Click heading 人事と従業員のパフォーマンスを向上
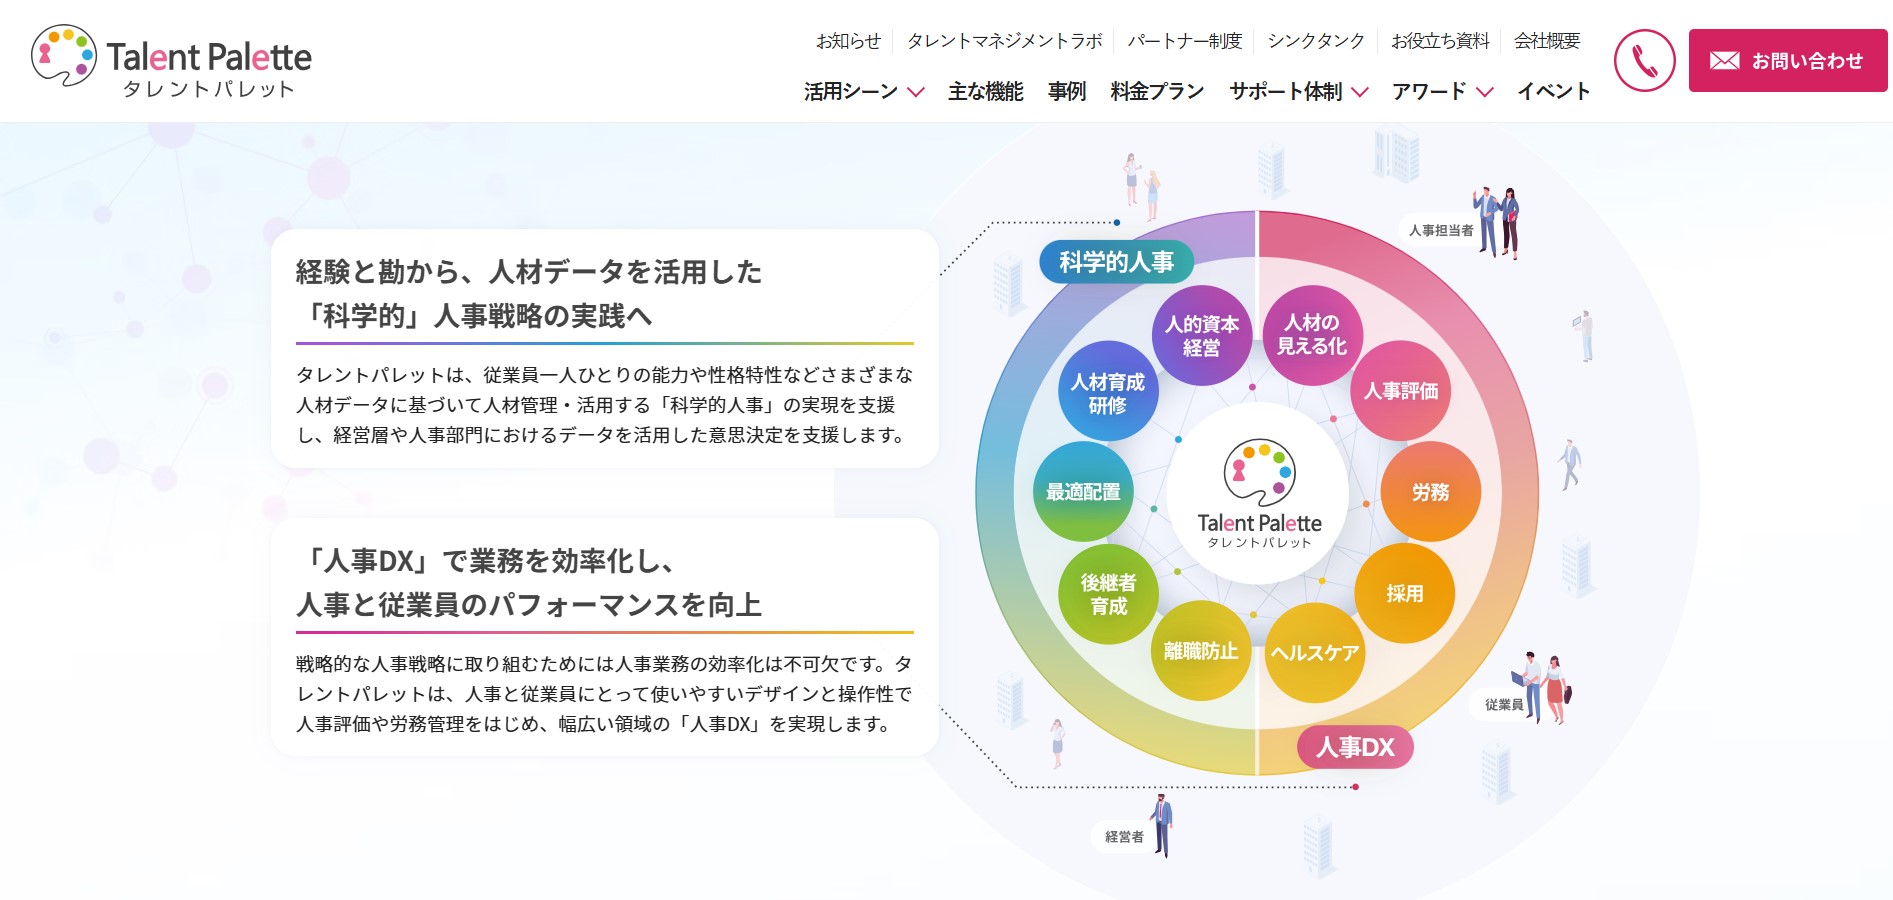 pos(529,605)
